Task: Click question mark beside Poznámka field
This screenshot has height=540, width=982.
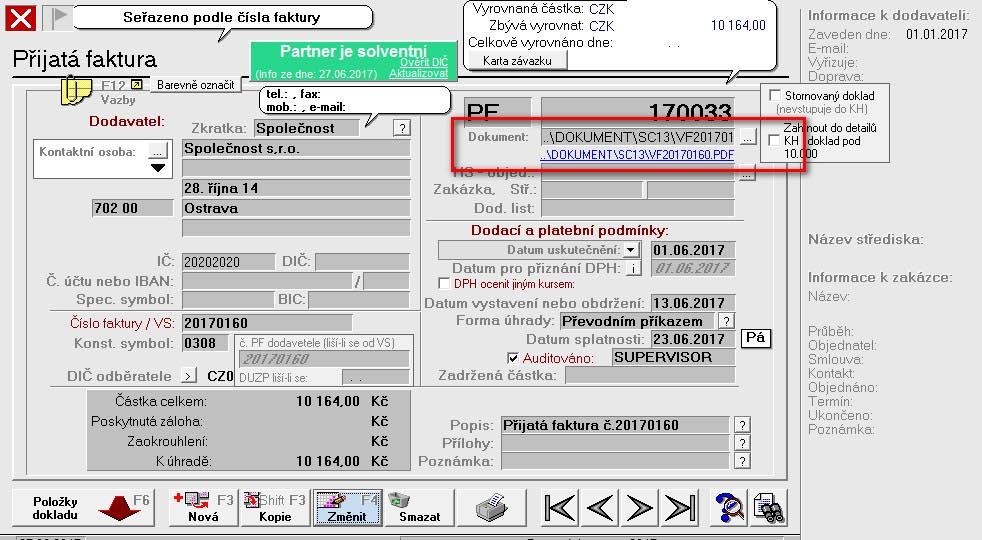Action: click(x=742, y=461)
